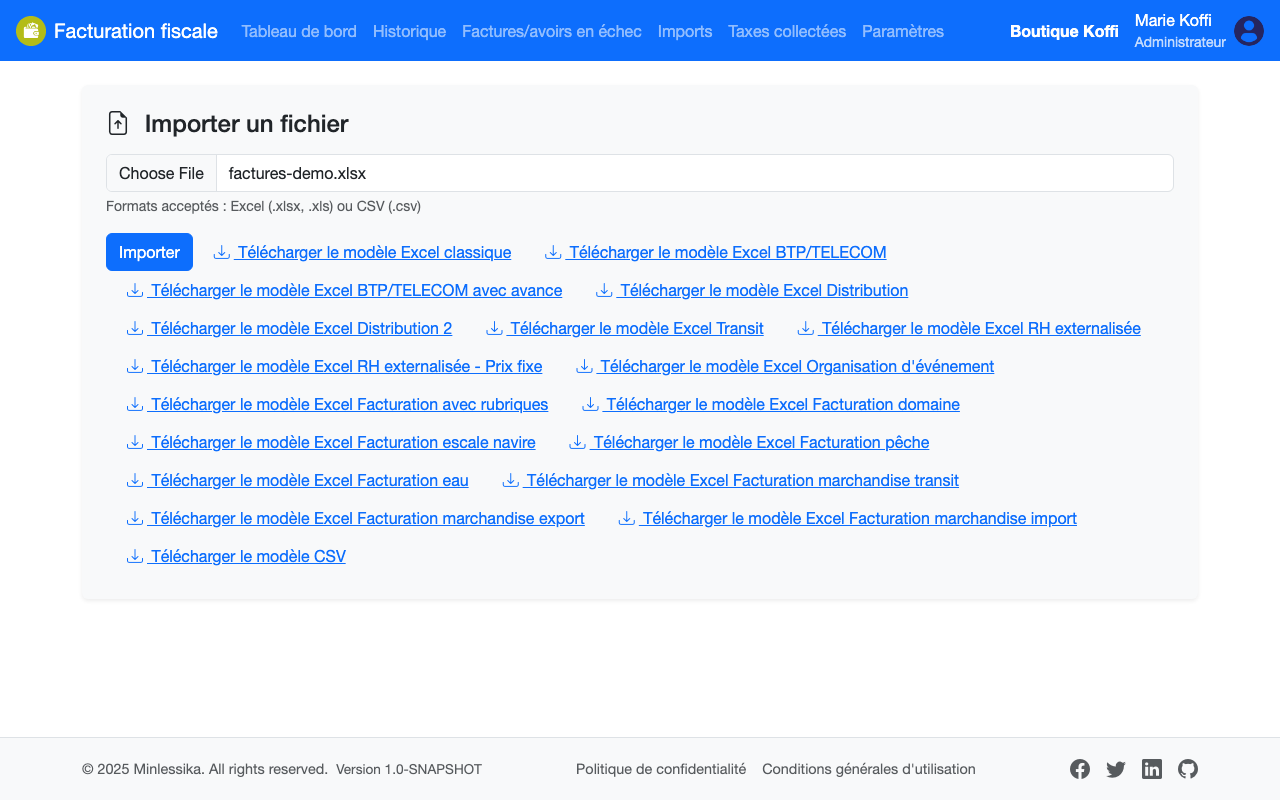
Task: Click the file upload icon beside Importer un fichier
Action: click(x=118, y=123)
